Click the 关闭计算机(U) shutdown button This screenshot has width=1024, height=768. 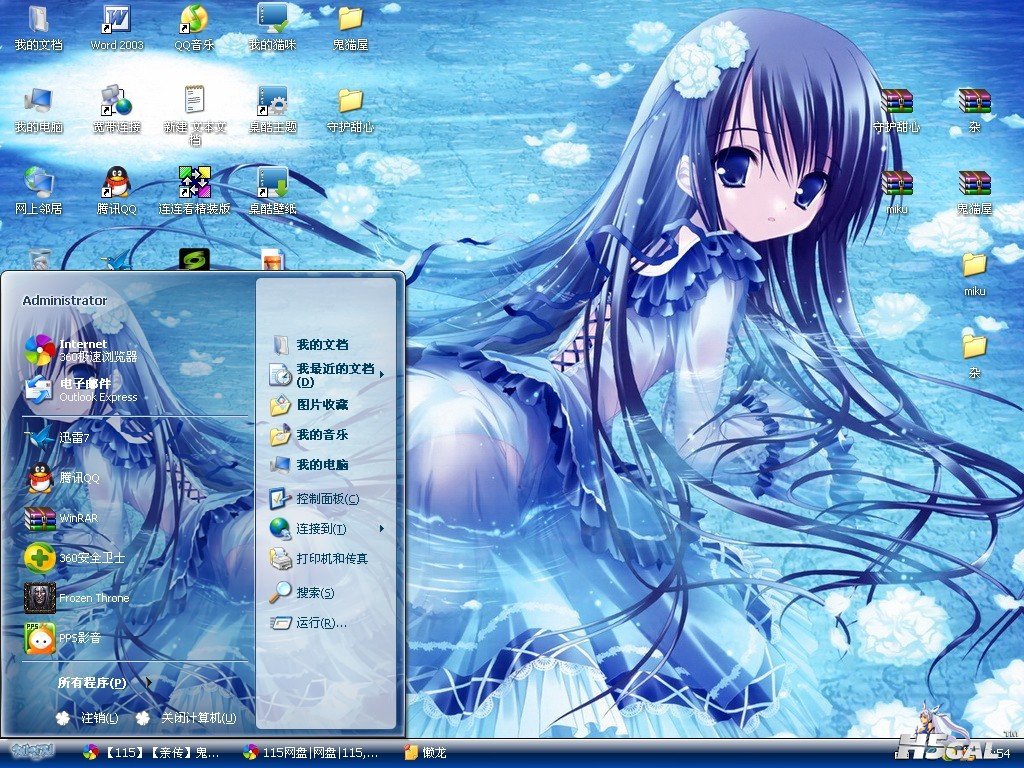(186, 717)
